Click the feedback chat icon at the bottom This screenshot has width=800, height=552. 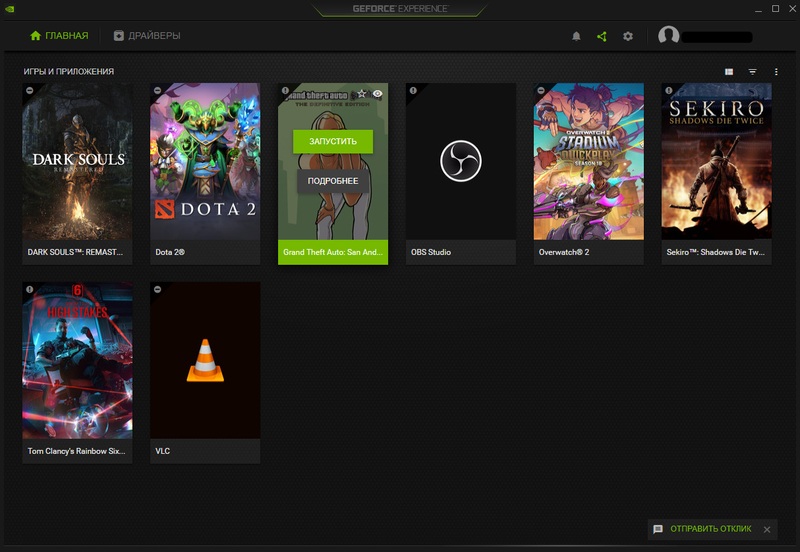point(658,529)
